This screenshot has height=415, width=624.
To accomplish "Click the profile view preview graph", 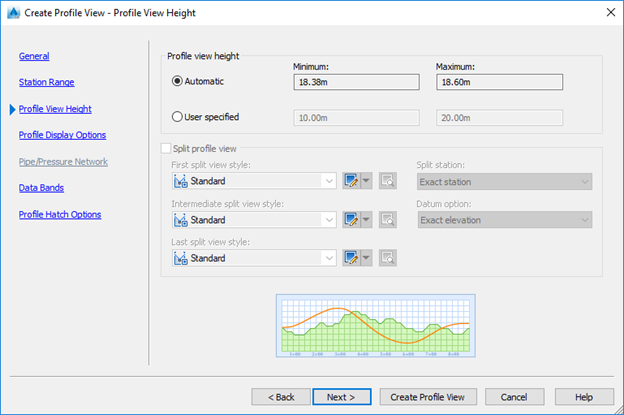I will (x=375, y=326).
